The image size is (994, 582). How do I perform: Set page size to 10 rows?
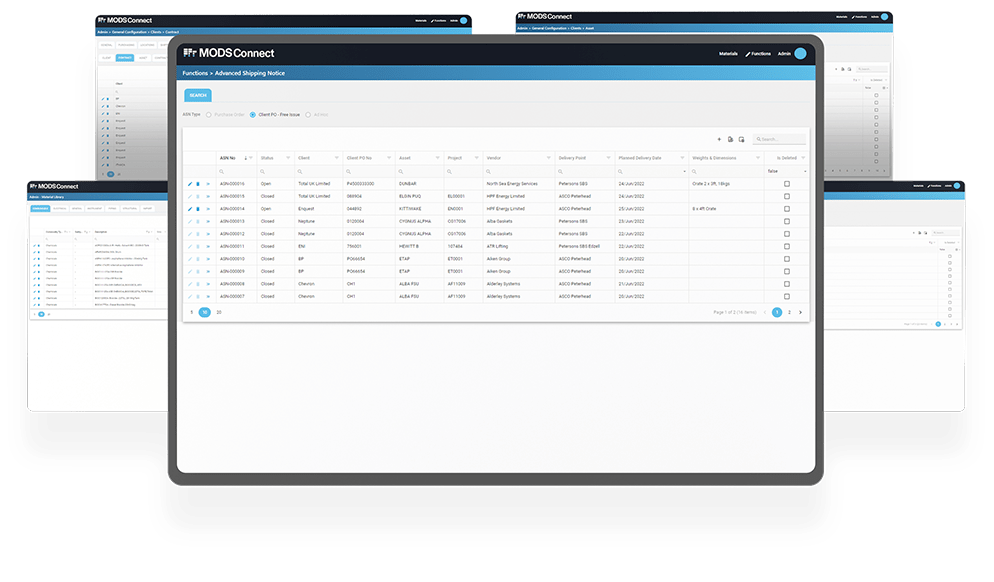coord(205,312)
